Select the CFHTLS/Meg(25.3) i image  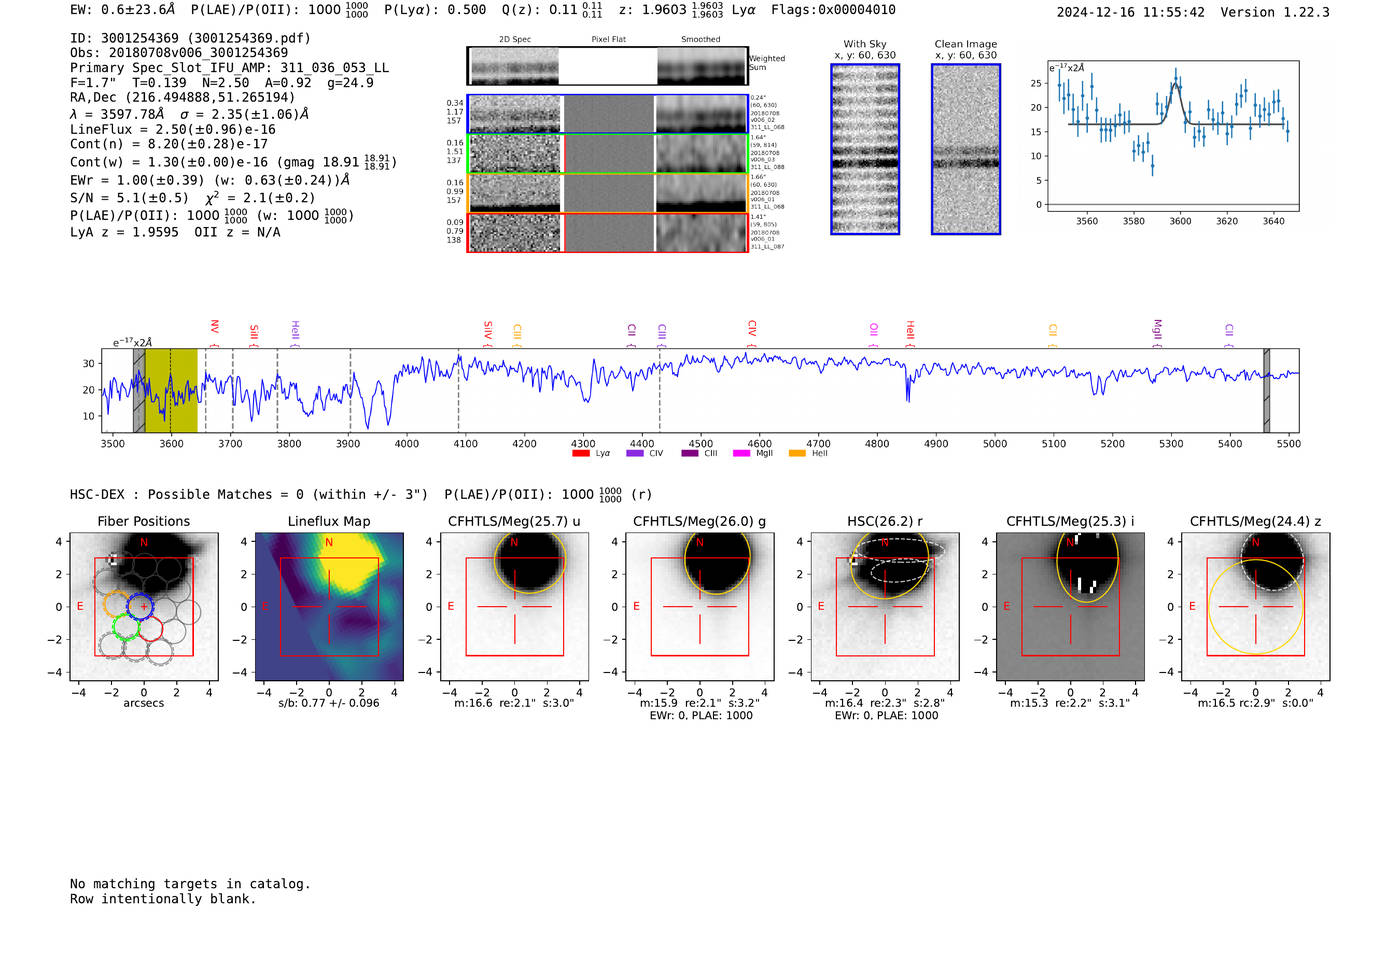pos(1070,606)
